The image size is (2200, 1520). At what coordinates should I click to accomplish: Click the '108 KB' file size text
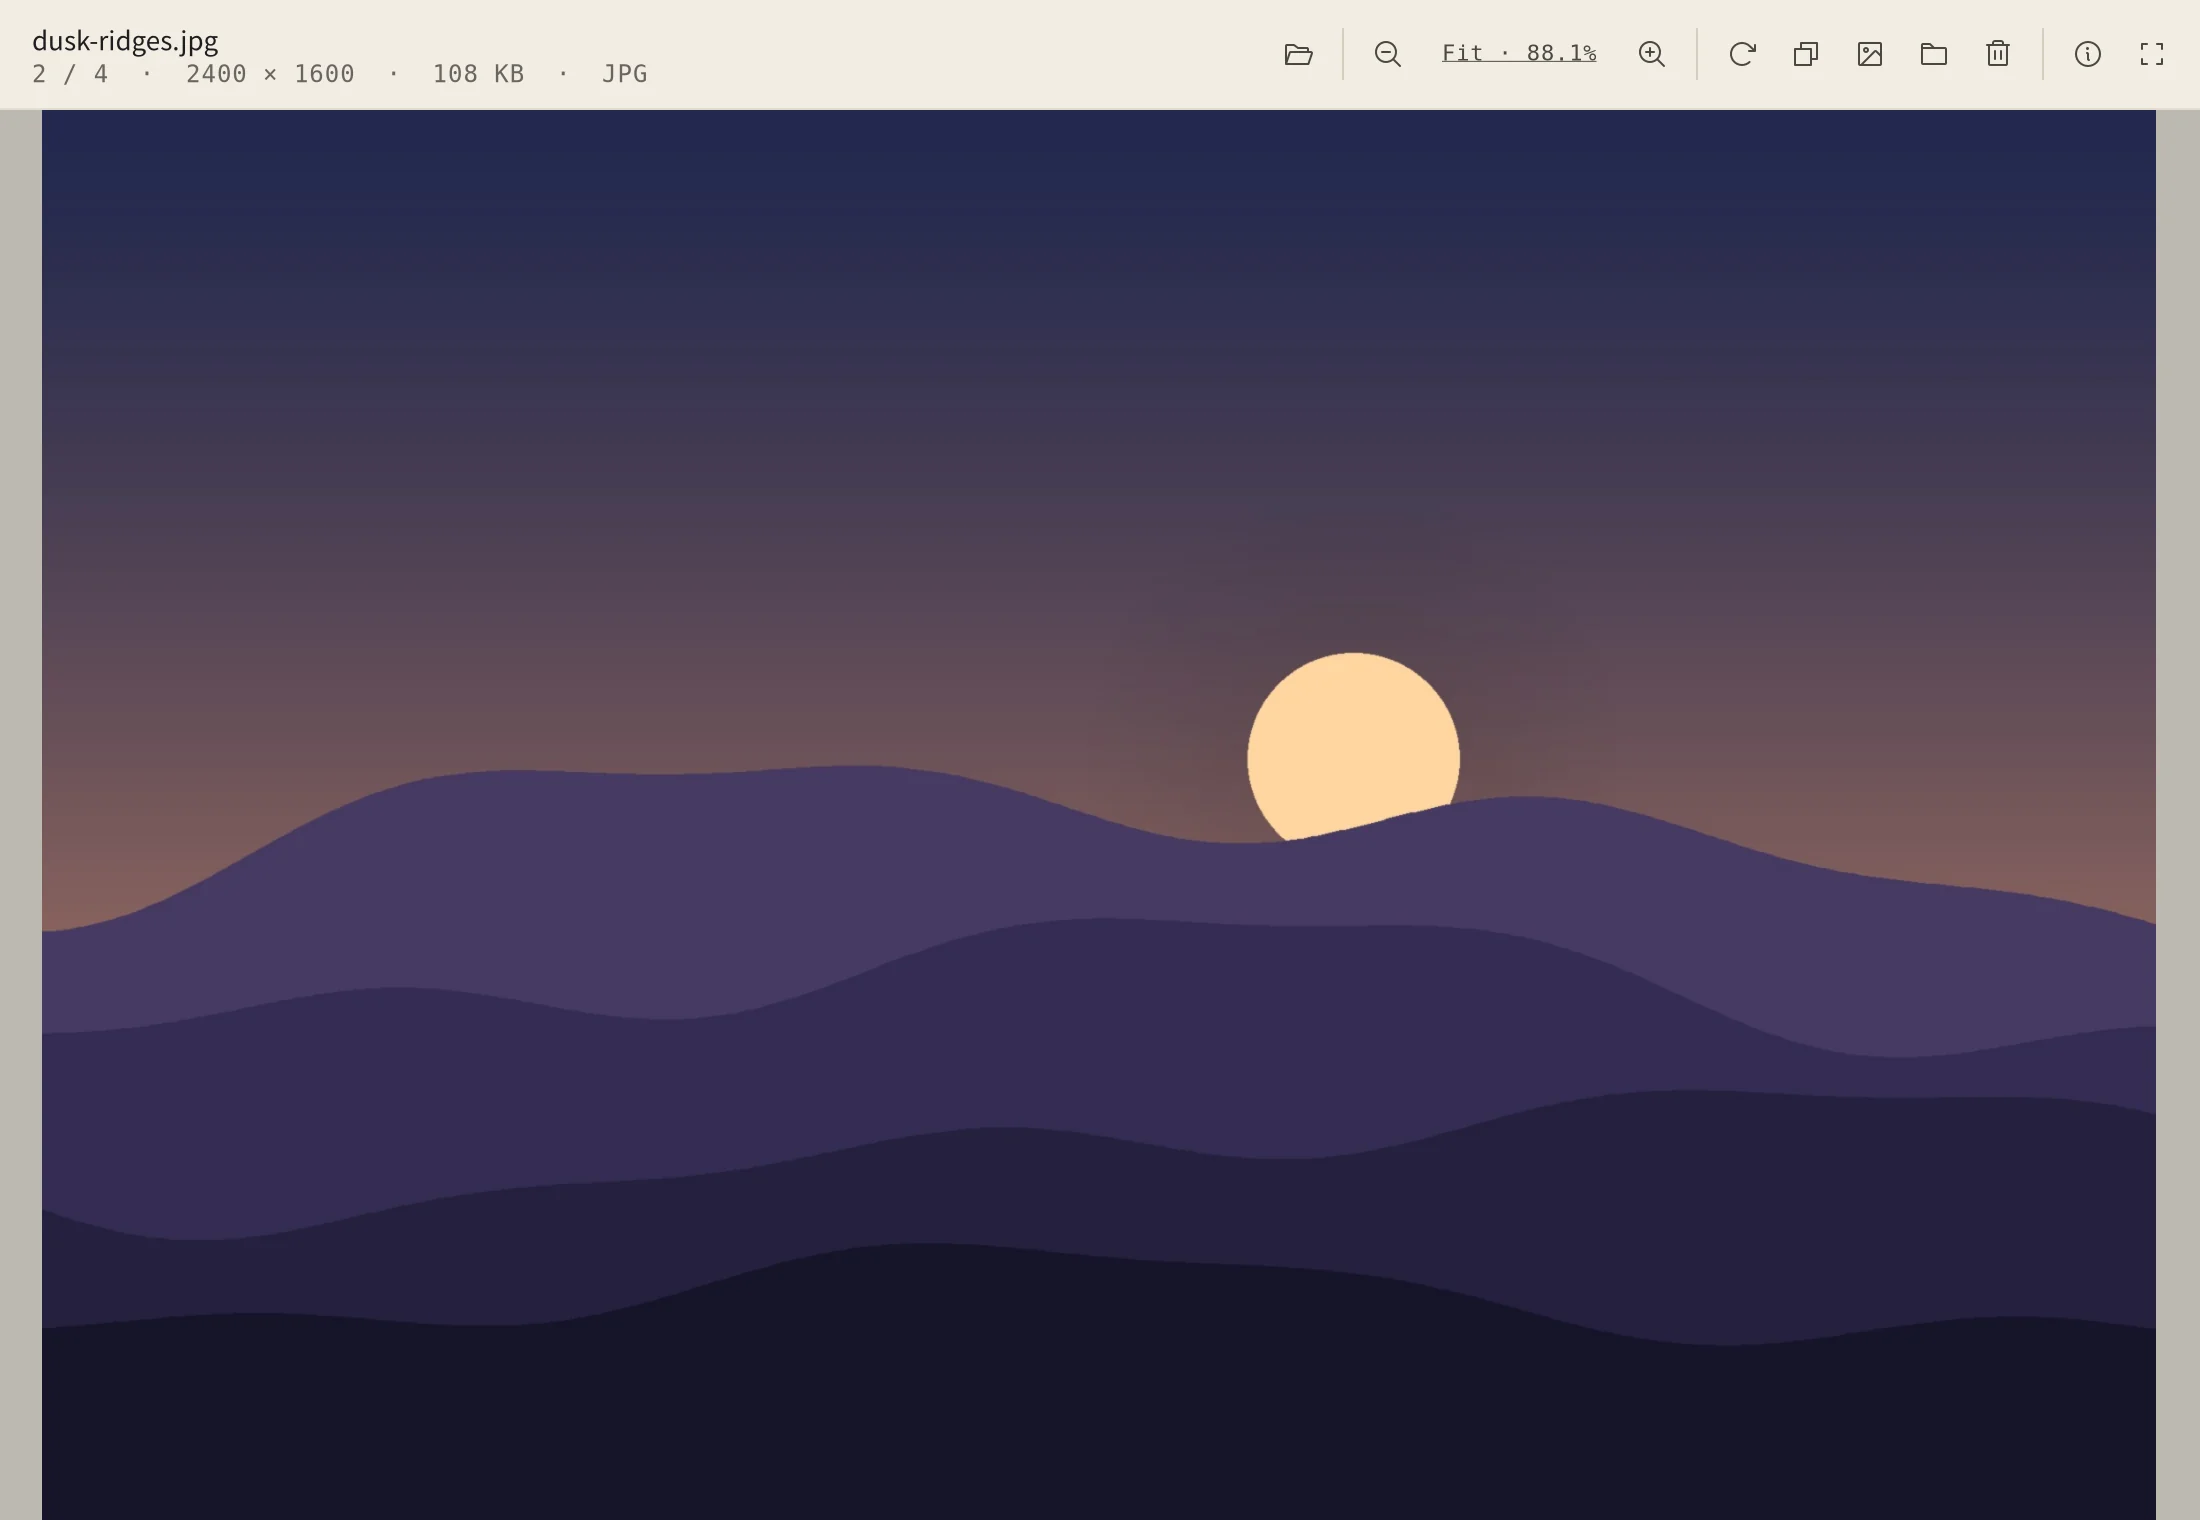tap(478, 74)
